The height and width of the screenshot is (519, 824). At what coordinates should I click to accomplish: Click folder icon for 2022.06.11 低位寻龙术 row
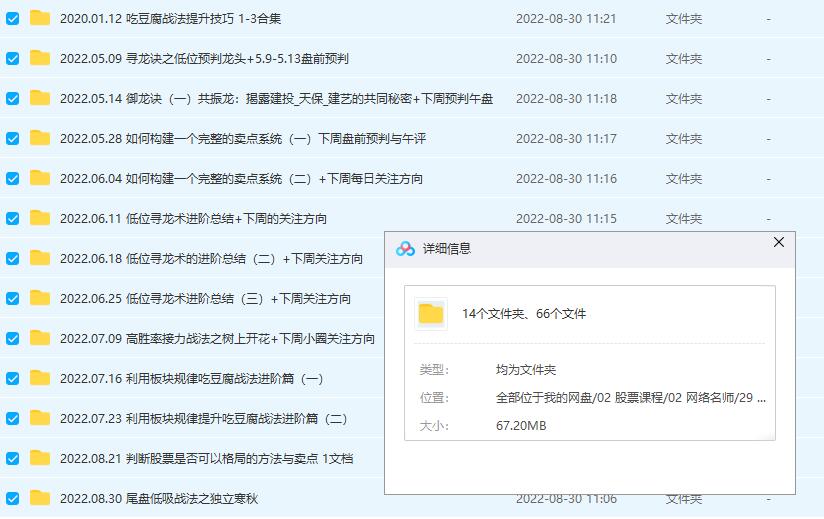click(40, 218)
